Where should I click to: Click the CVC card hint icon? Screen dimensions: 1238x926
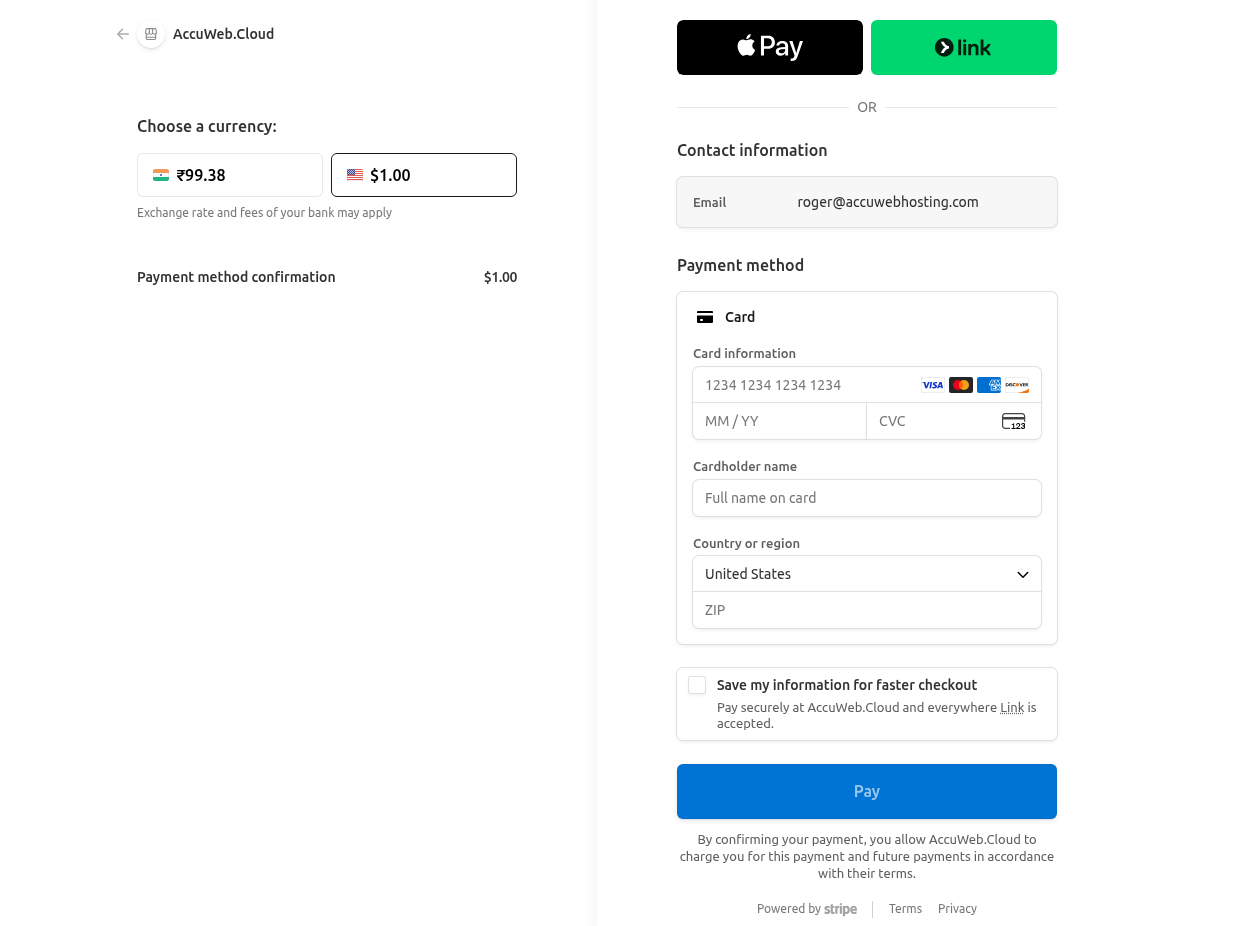[x=1014, y=421]
